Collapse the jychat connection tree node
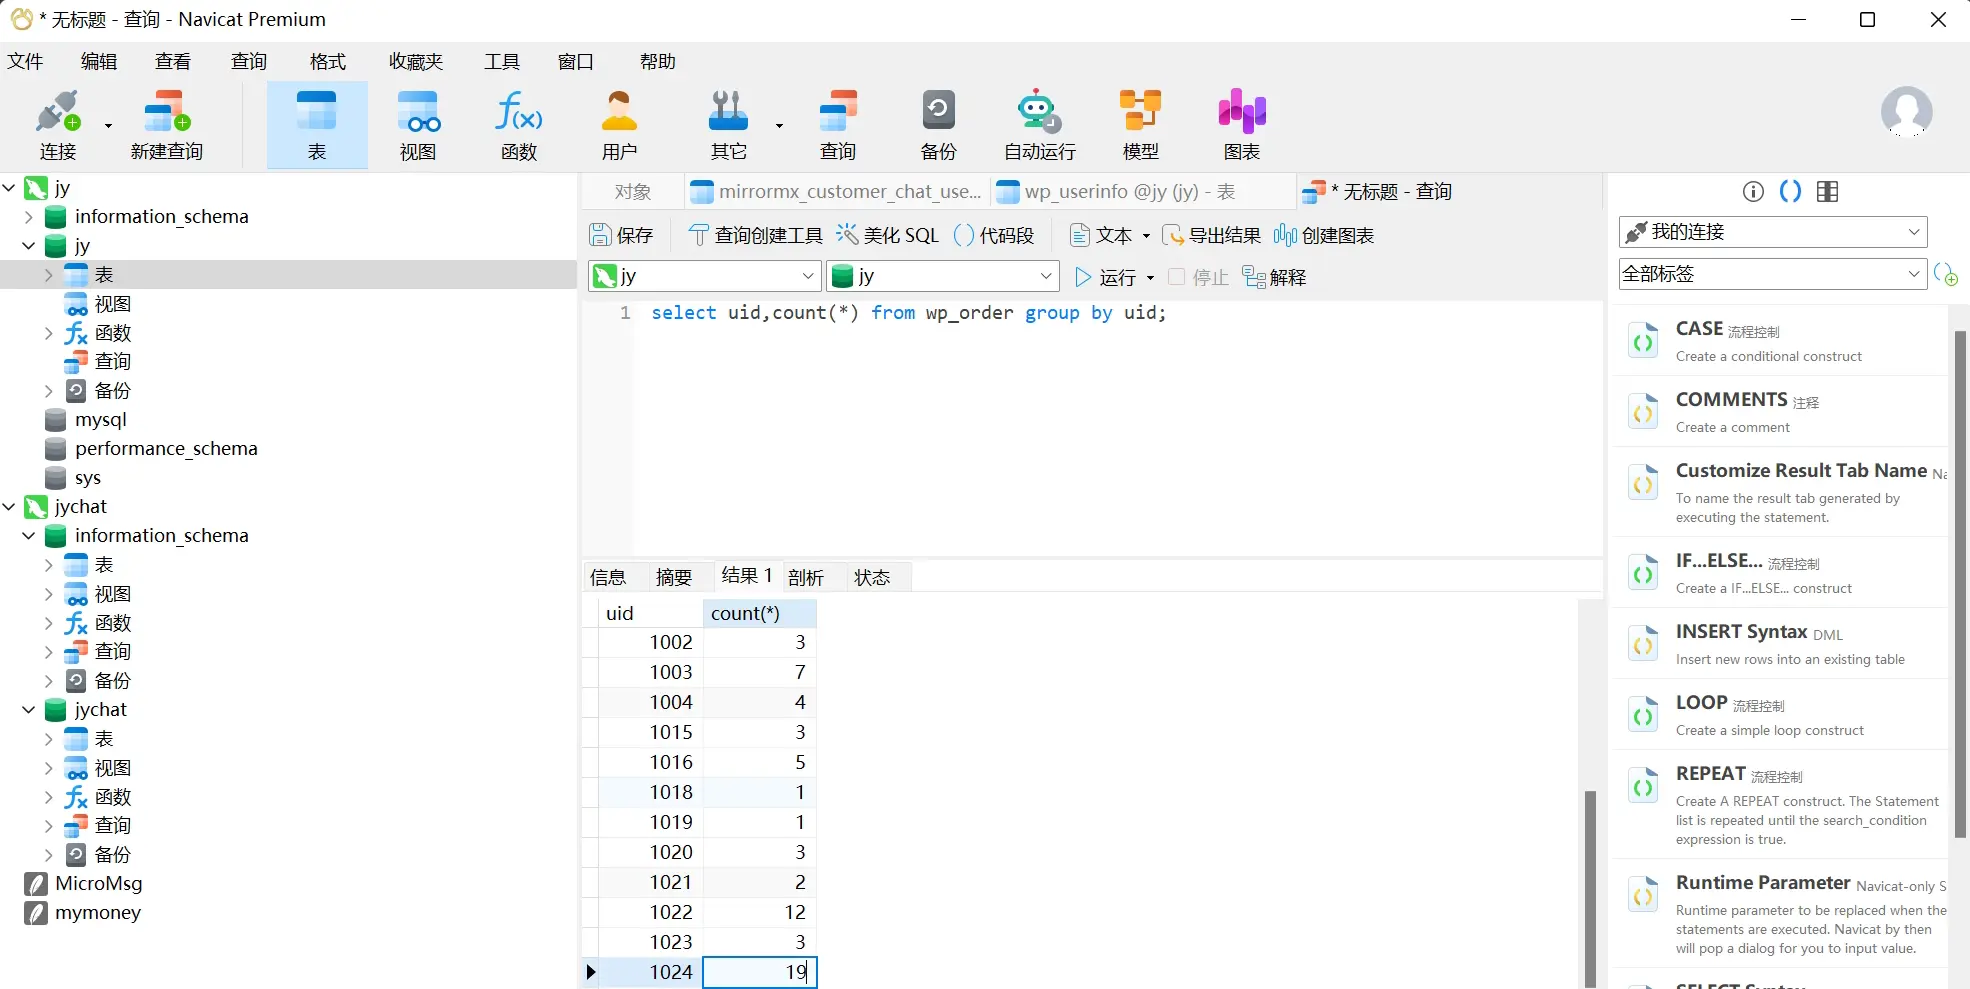This screenshot has width=1970, height=989. tap(10, 507)
